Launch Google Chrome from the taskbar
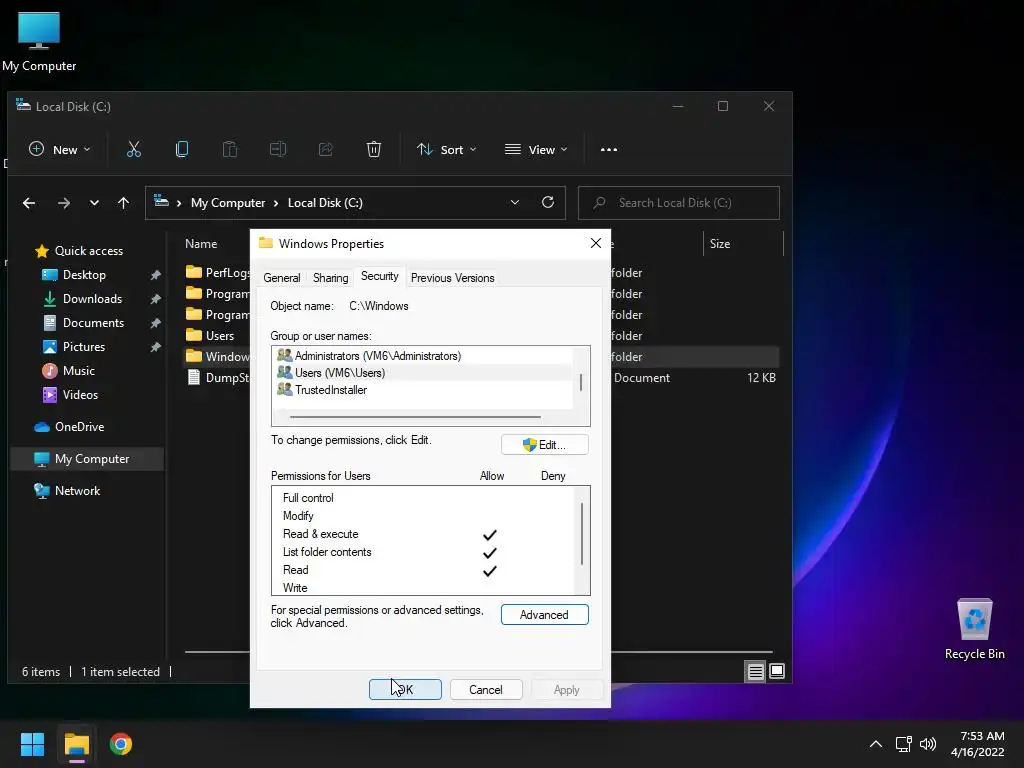Screen dimensions: 1024x768 [121, 744]
